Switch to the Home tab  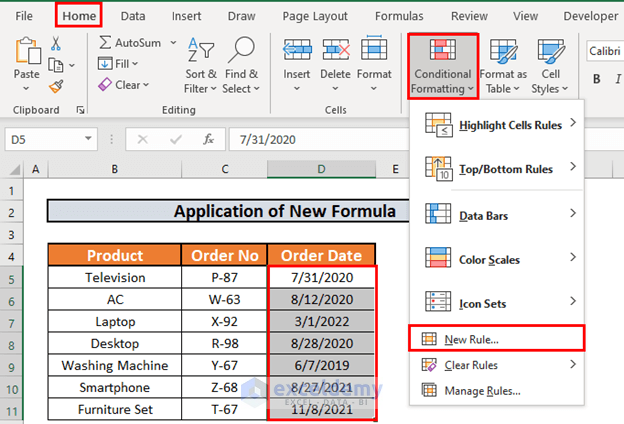pyautogui.click(x=79, y=16)
